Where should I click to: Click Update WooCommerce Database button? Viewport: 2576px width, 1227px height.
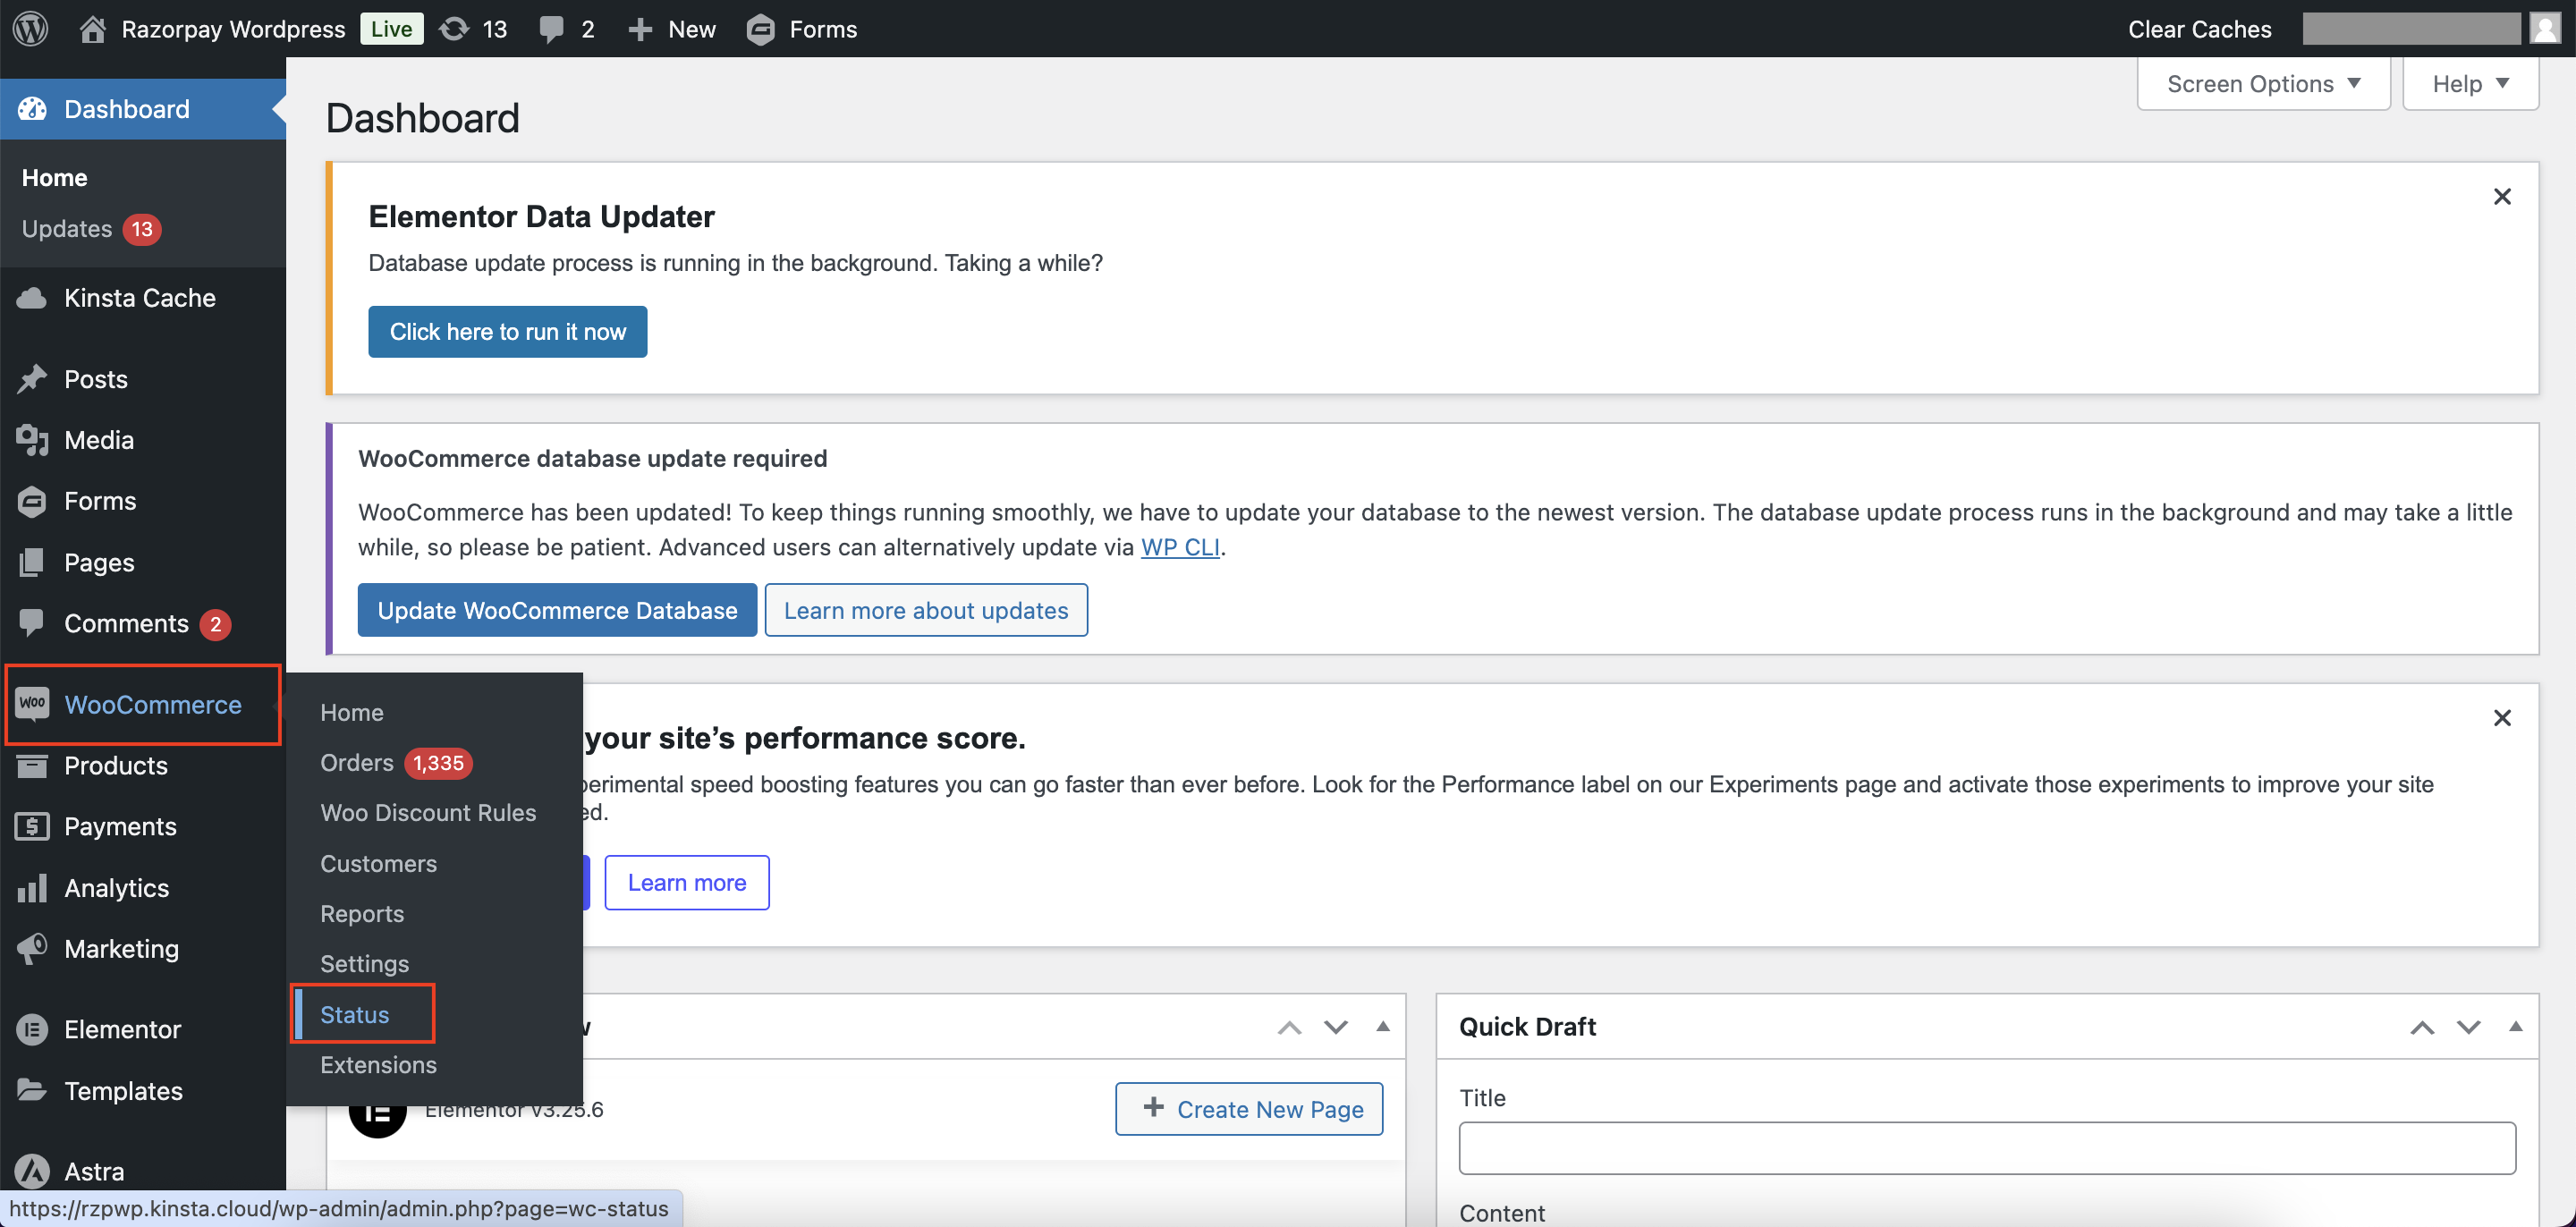pos(557,610)
